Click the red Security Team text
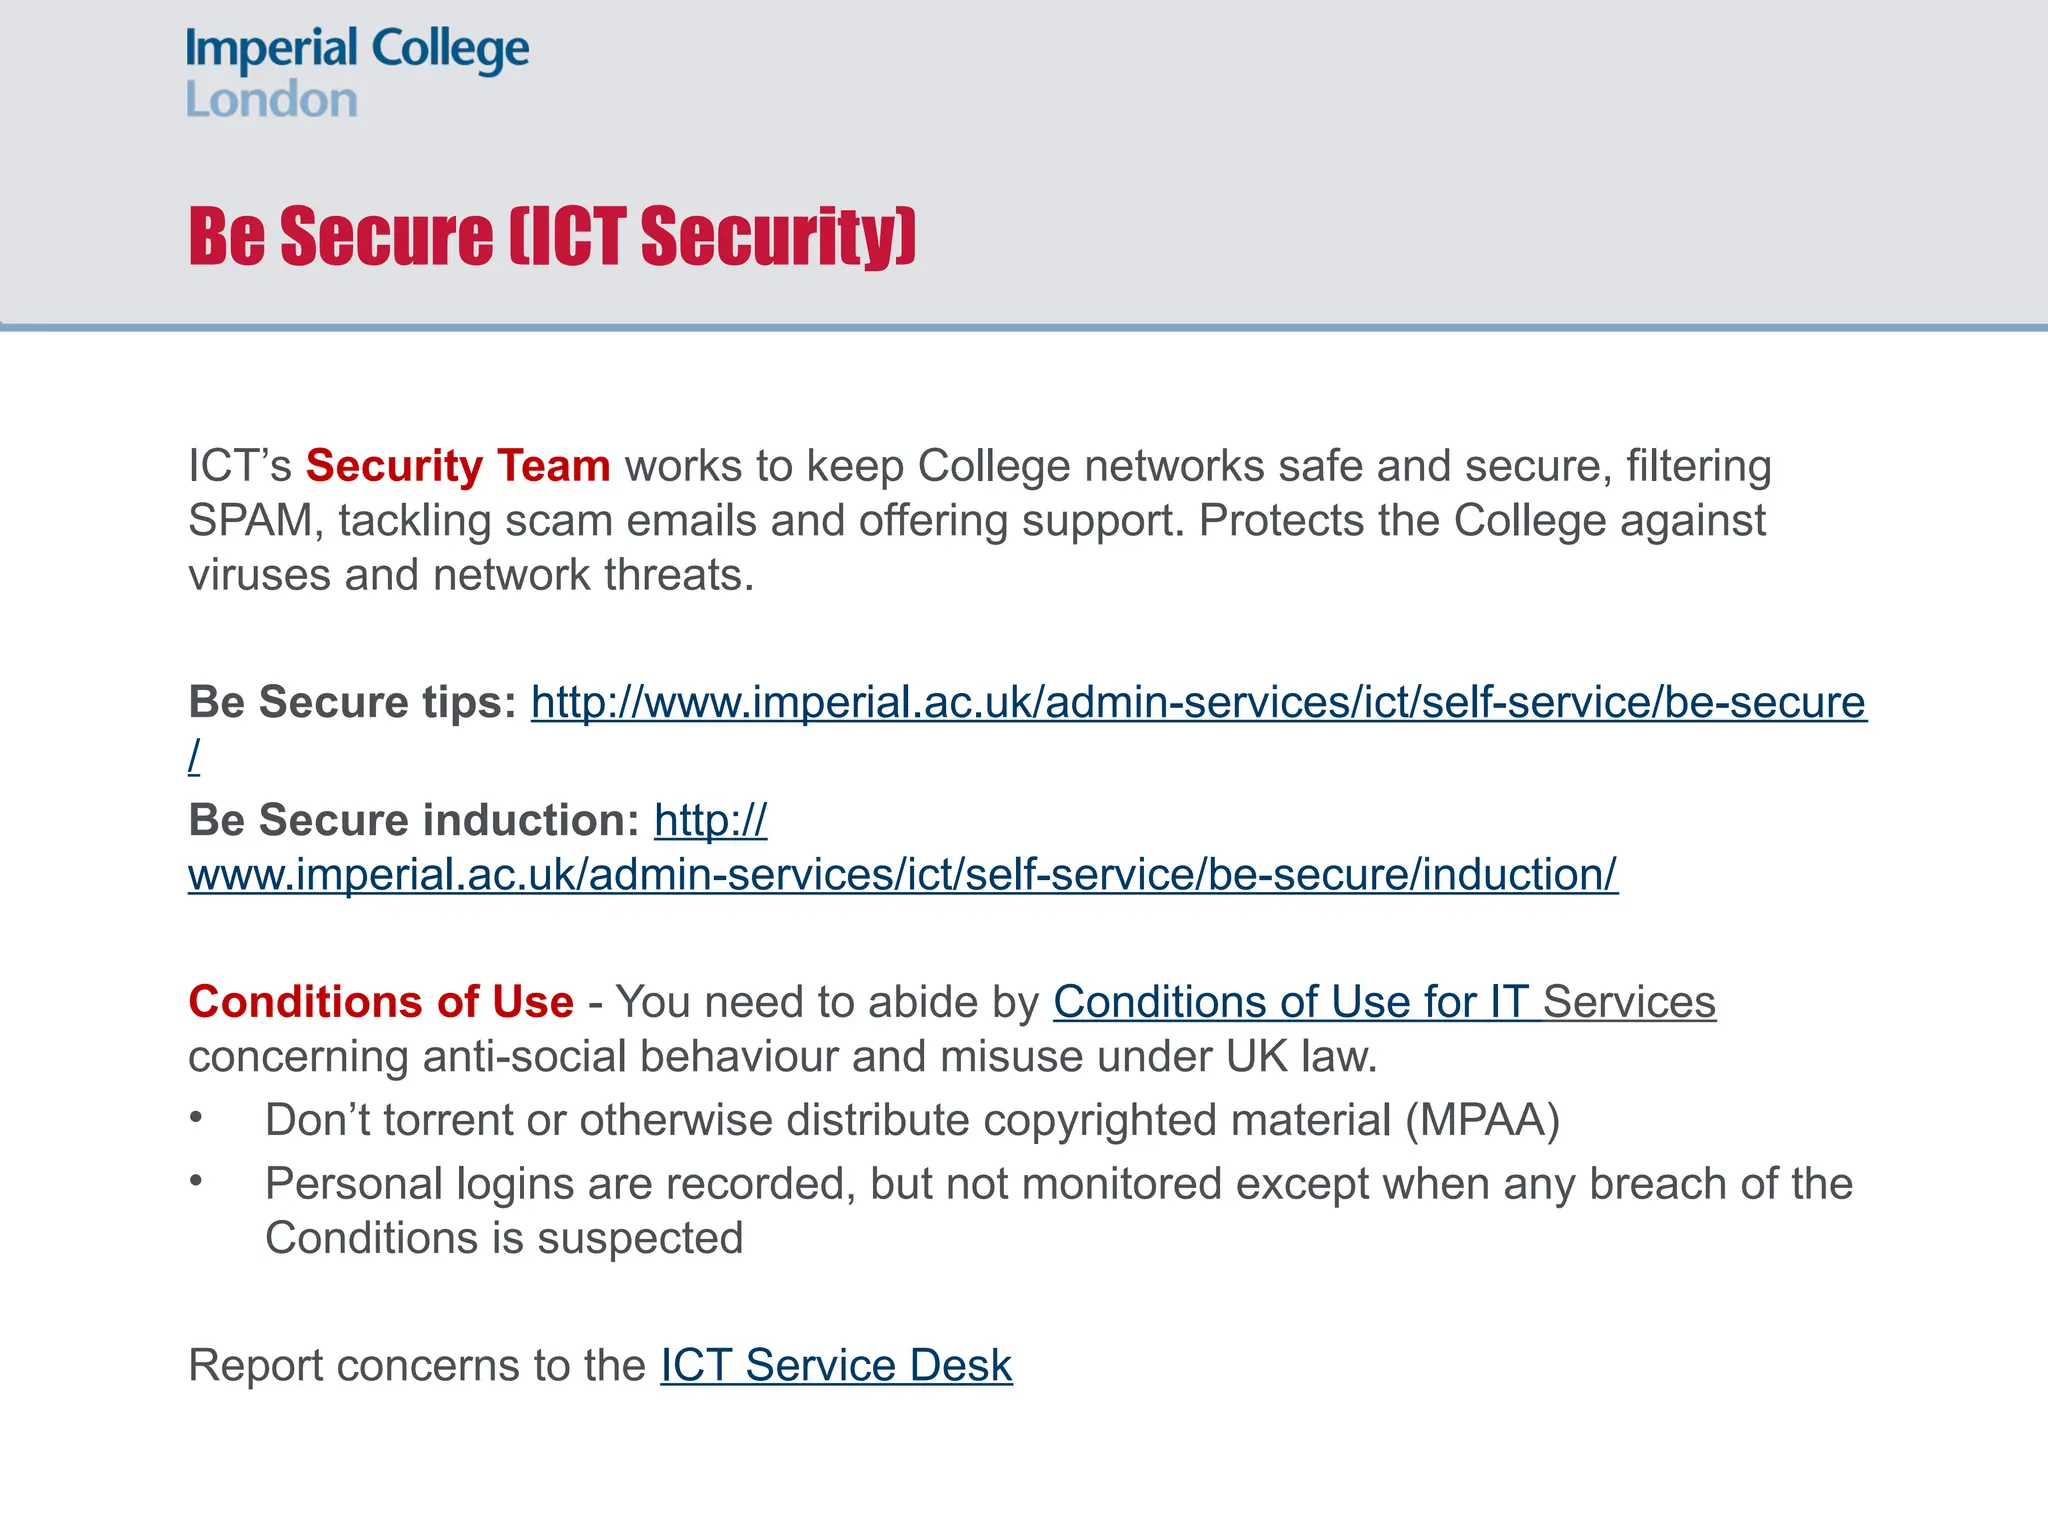Screen dimensions: 2048x1536 point(458,466)
